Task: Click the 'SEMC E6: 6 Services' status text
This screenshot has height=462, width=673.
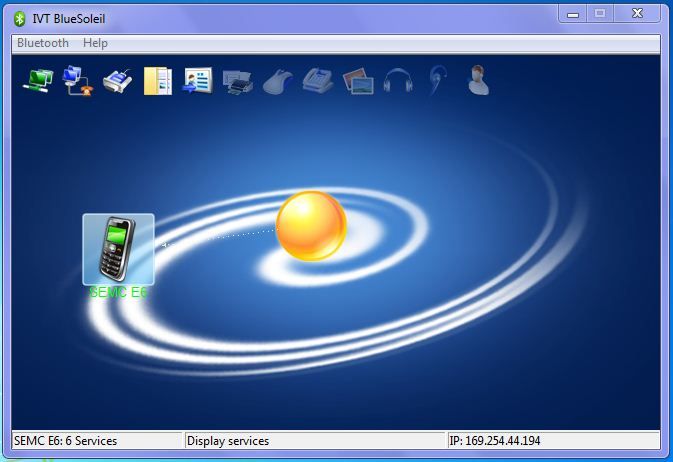Action: pyautogui.click(x=65, y=441)
